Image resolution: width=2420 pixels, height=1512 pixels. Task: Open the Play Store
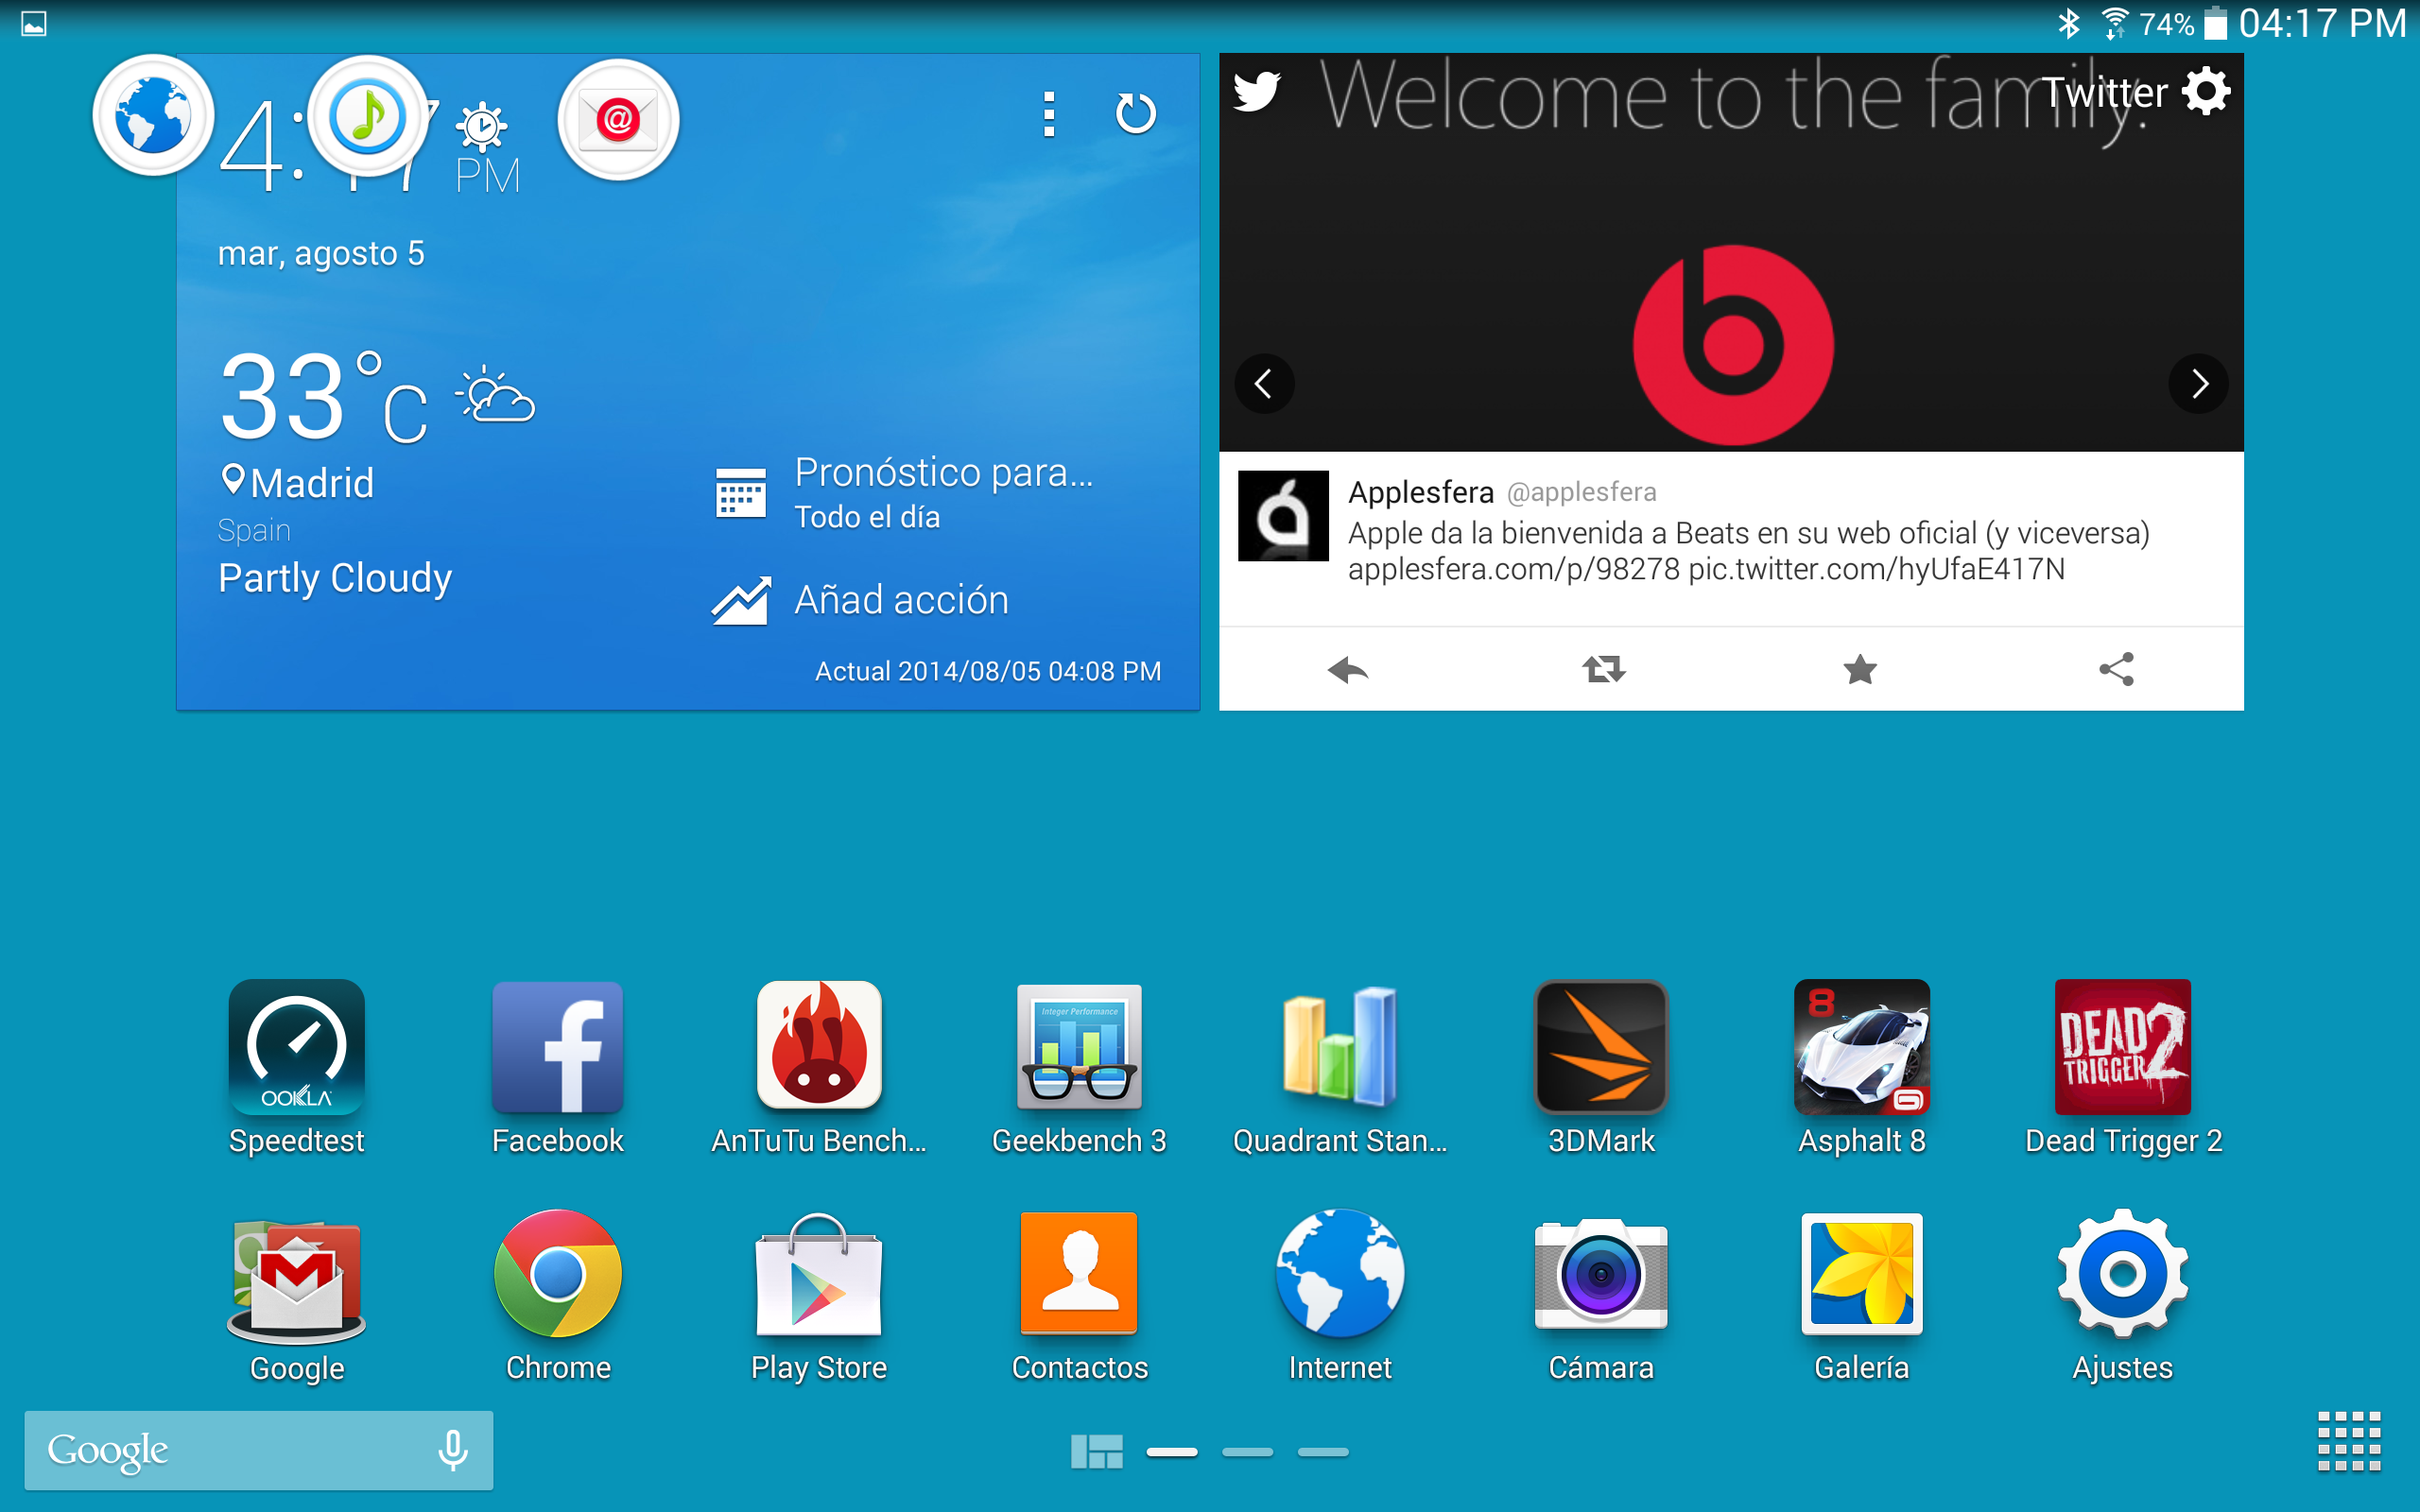tap(819, 1274)
